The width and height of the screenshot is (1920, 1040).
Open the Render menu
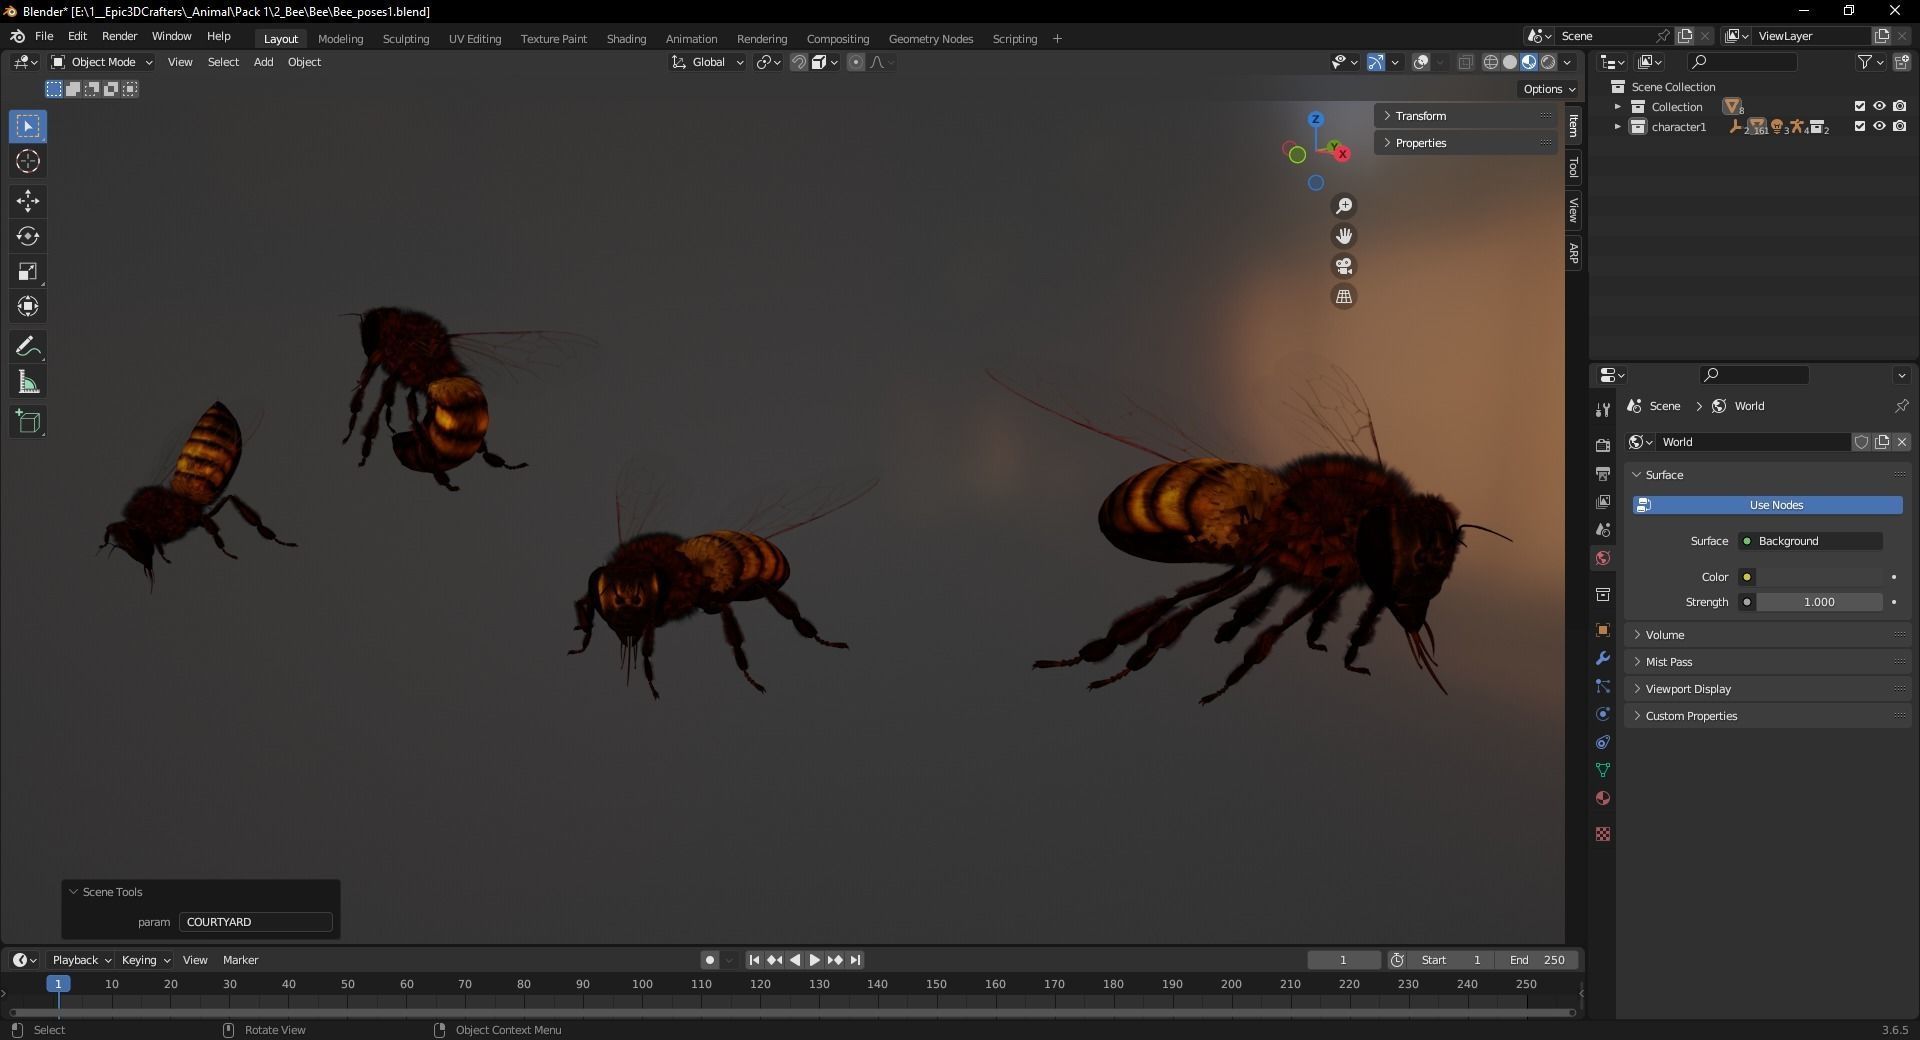coord(119,36)
